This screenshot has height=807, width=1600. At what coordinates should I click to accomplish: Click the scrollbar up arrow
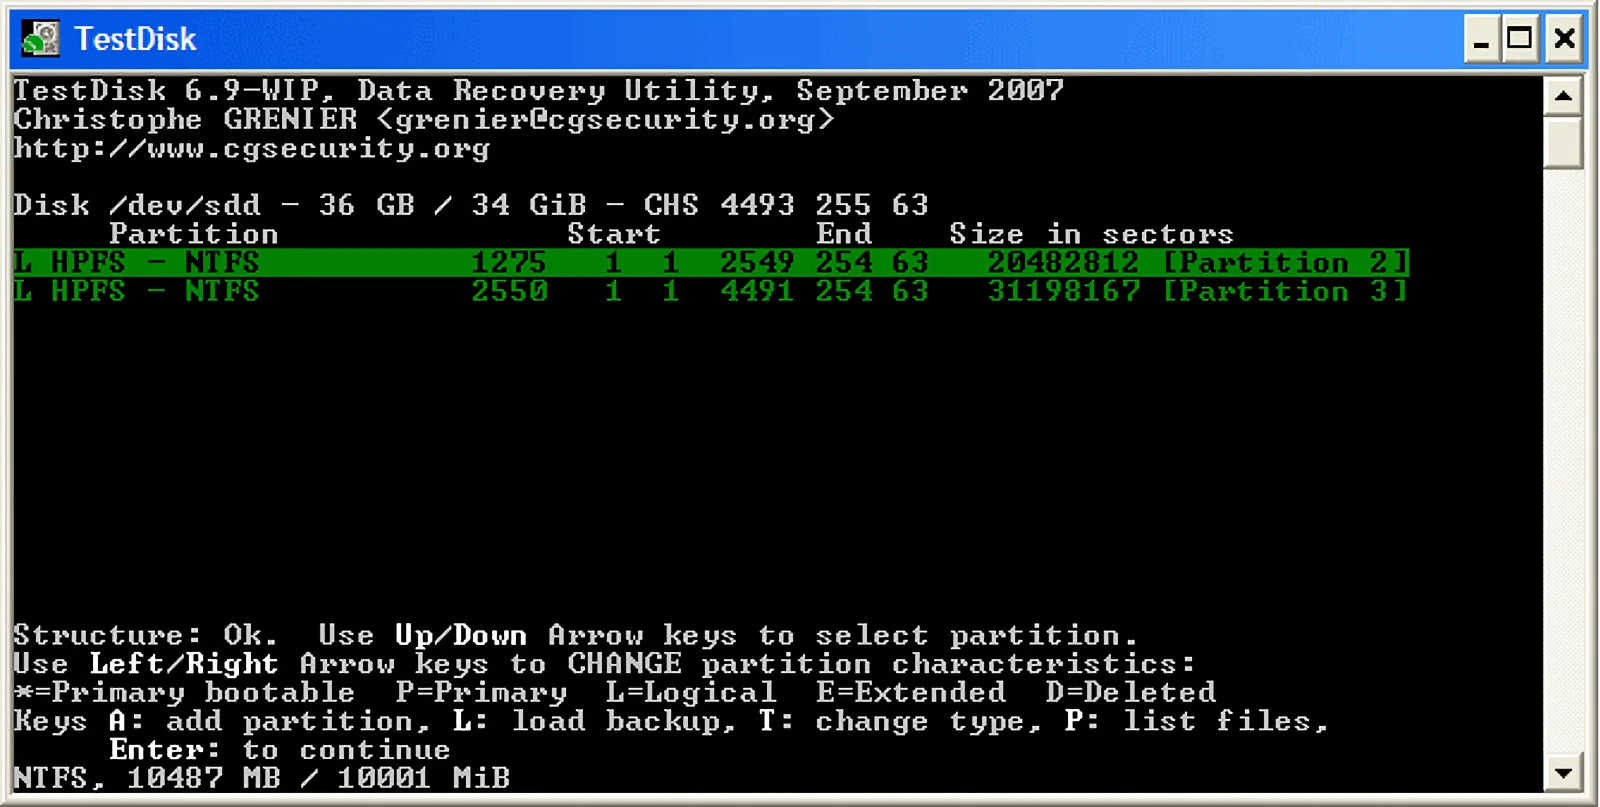[1563, 96]
